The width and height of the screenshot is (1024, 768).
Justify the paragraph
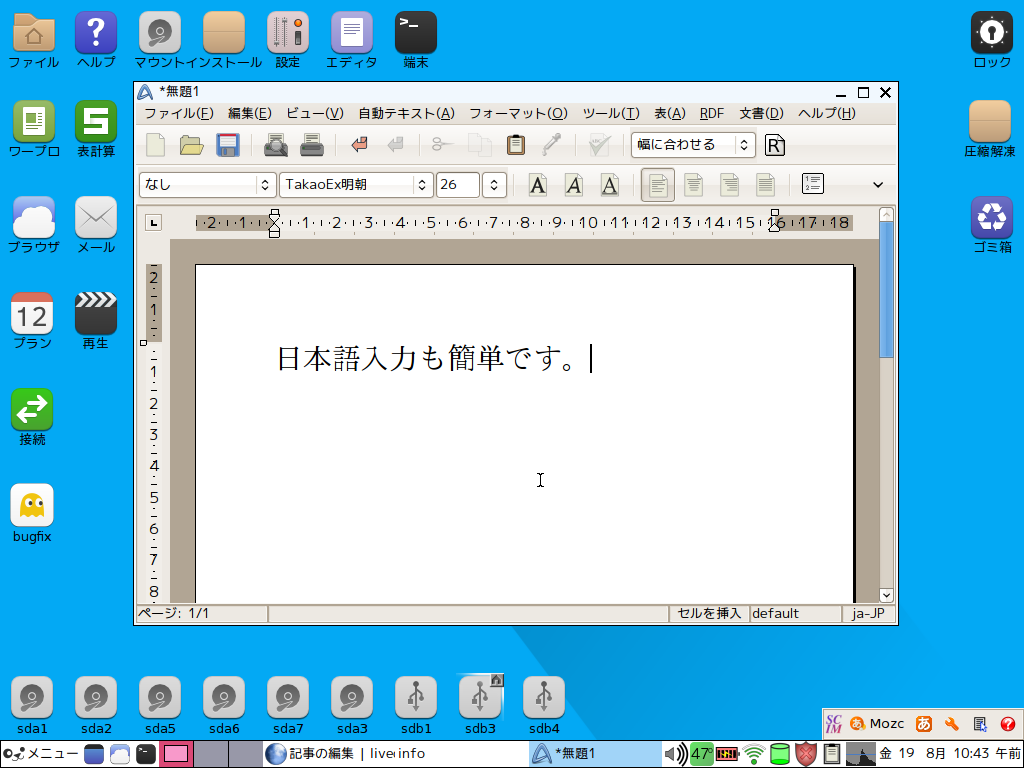(x=765, y=185)
